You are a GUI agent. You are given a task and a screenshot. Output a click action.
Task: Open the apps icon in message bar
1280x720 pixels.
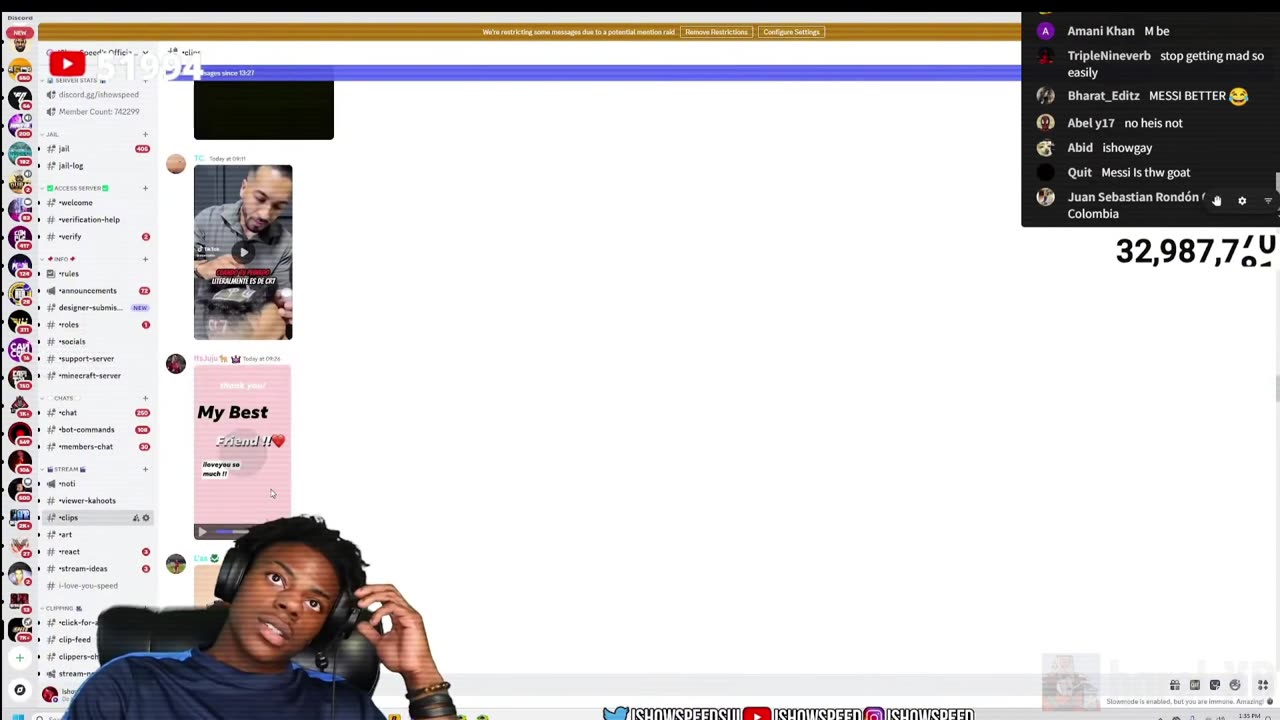click(1263, 685)
